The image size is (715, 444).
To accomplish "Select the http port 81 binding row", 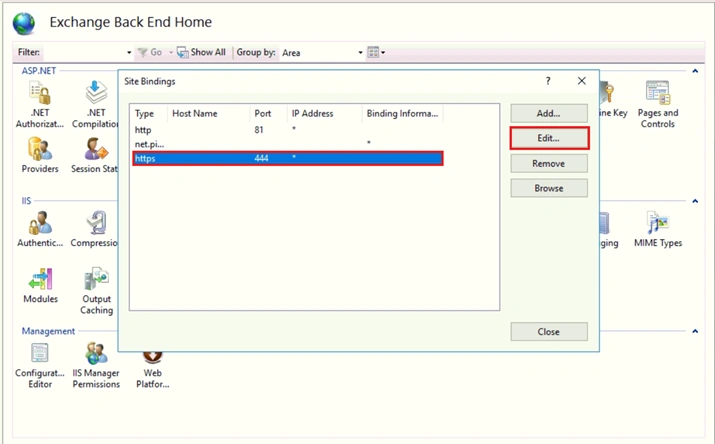I will (x=287, y=130).
